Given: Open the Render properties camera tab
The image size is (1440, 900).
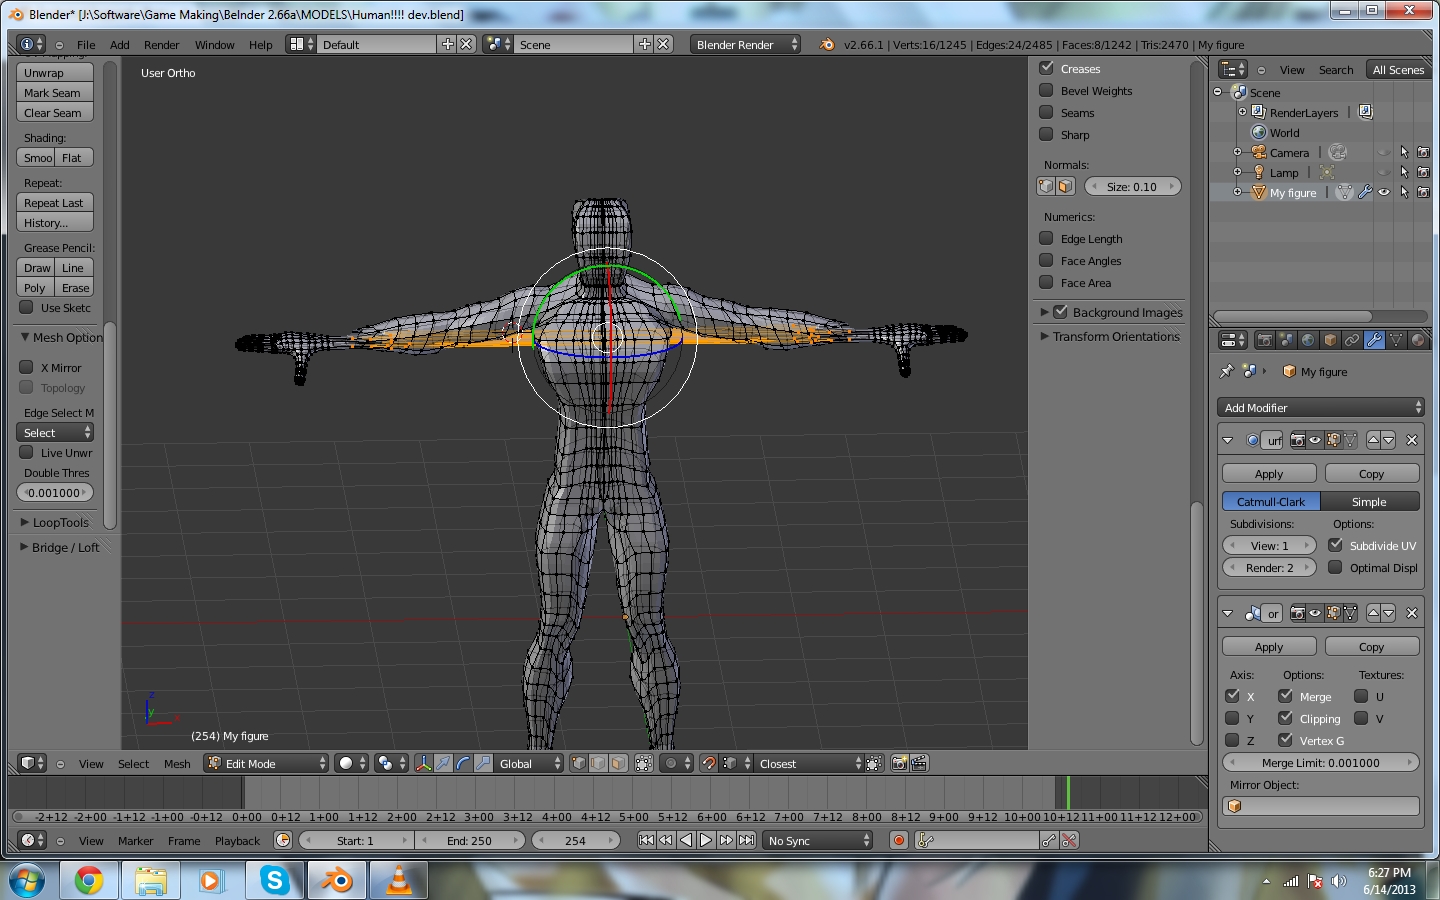Looking at the screenshot, I should pyautogui.click(x=1264, y=340).
